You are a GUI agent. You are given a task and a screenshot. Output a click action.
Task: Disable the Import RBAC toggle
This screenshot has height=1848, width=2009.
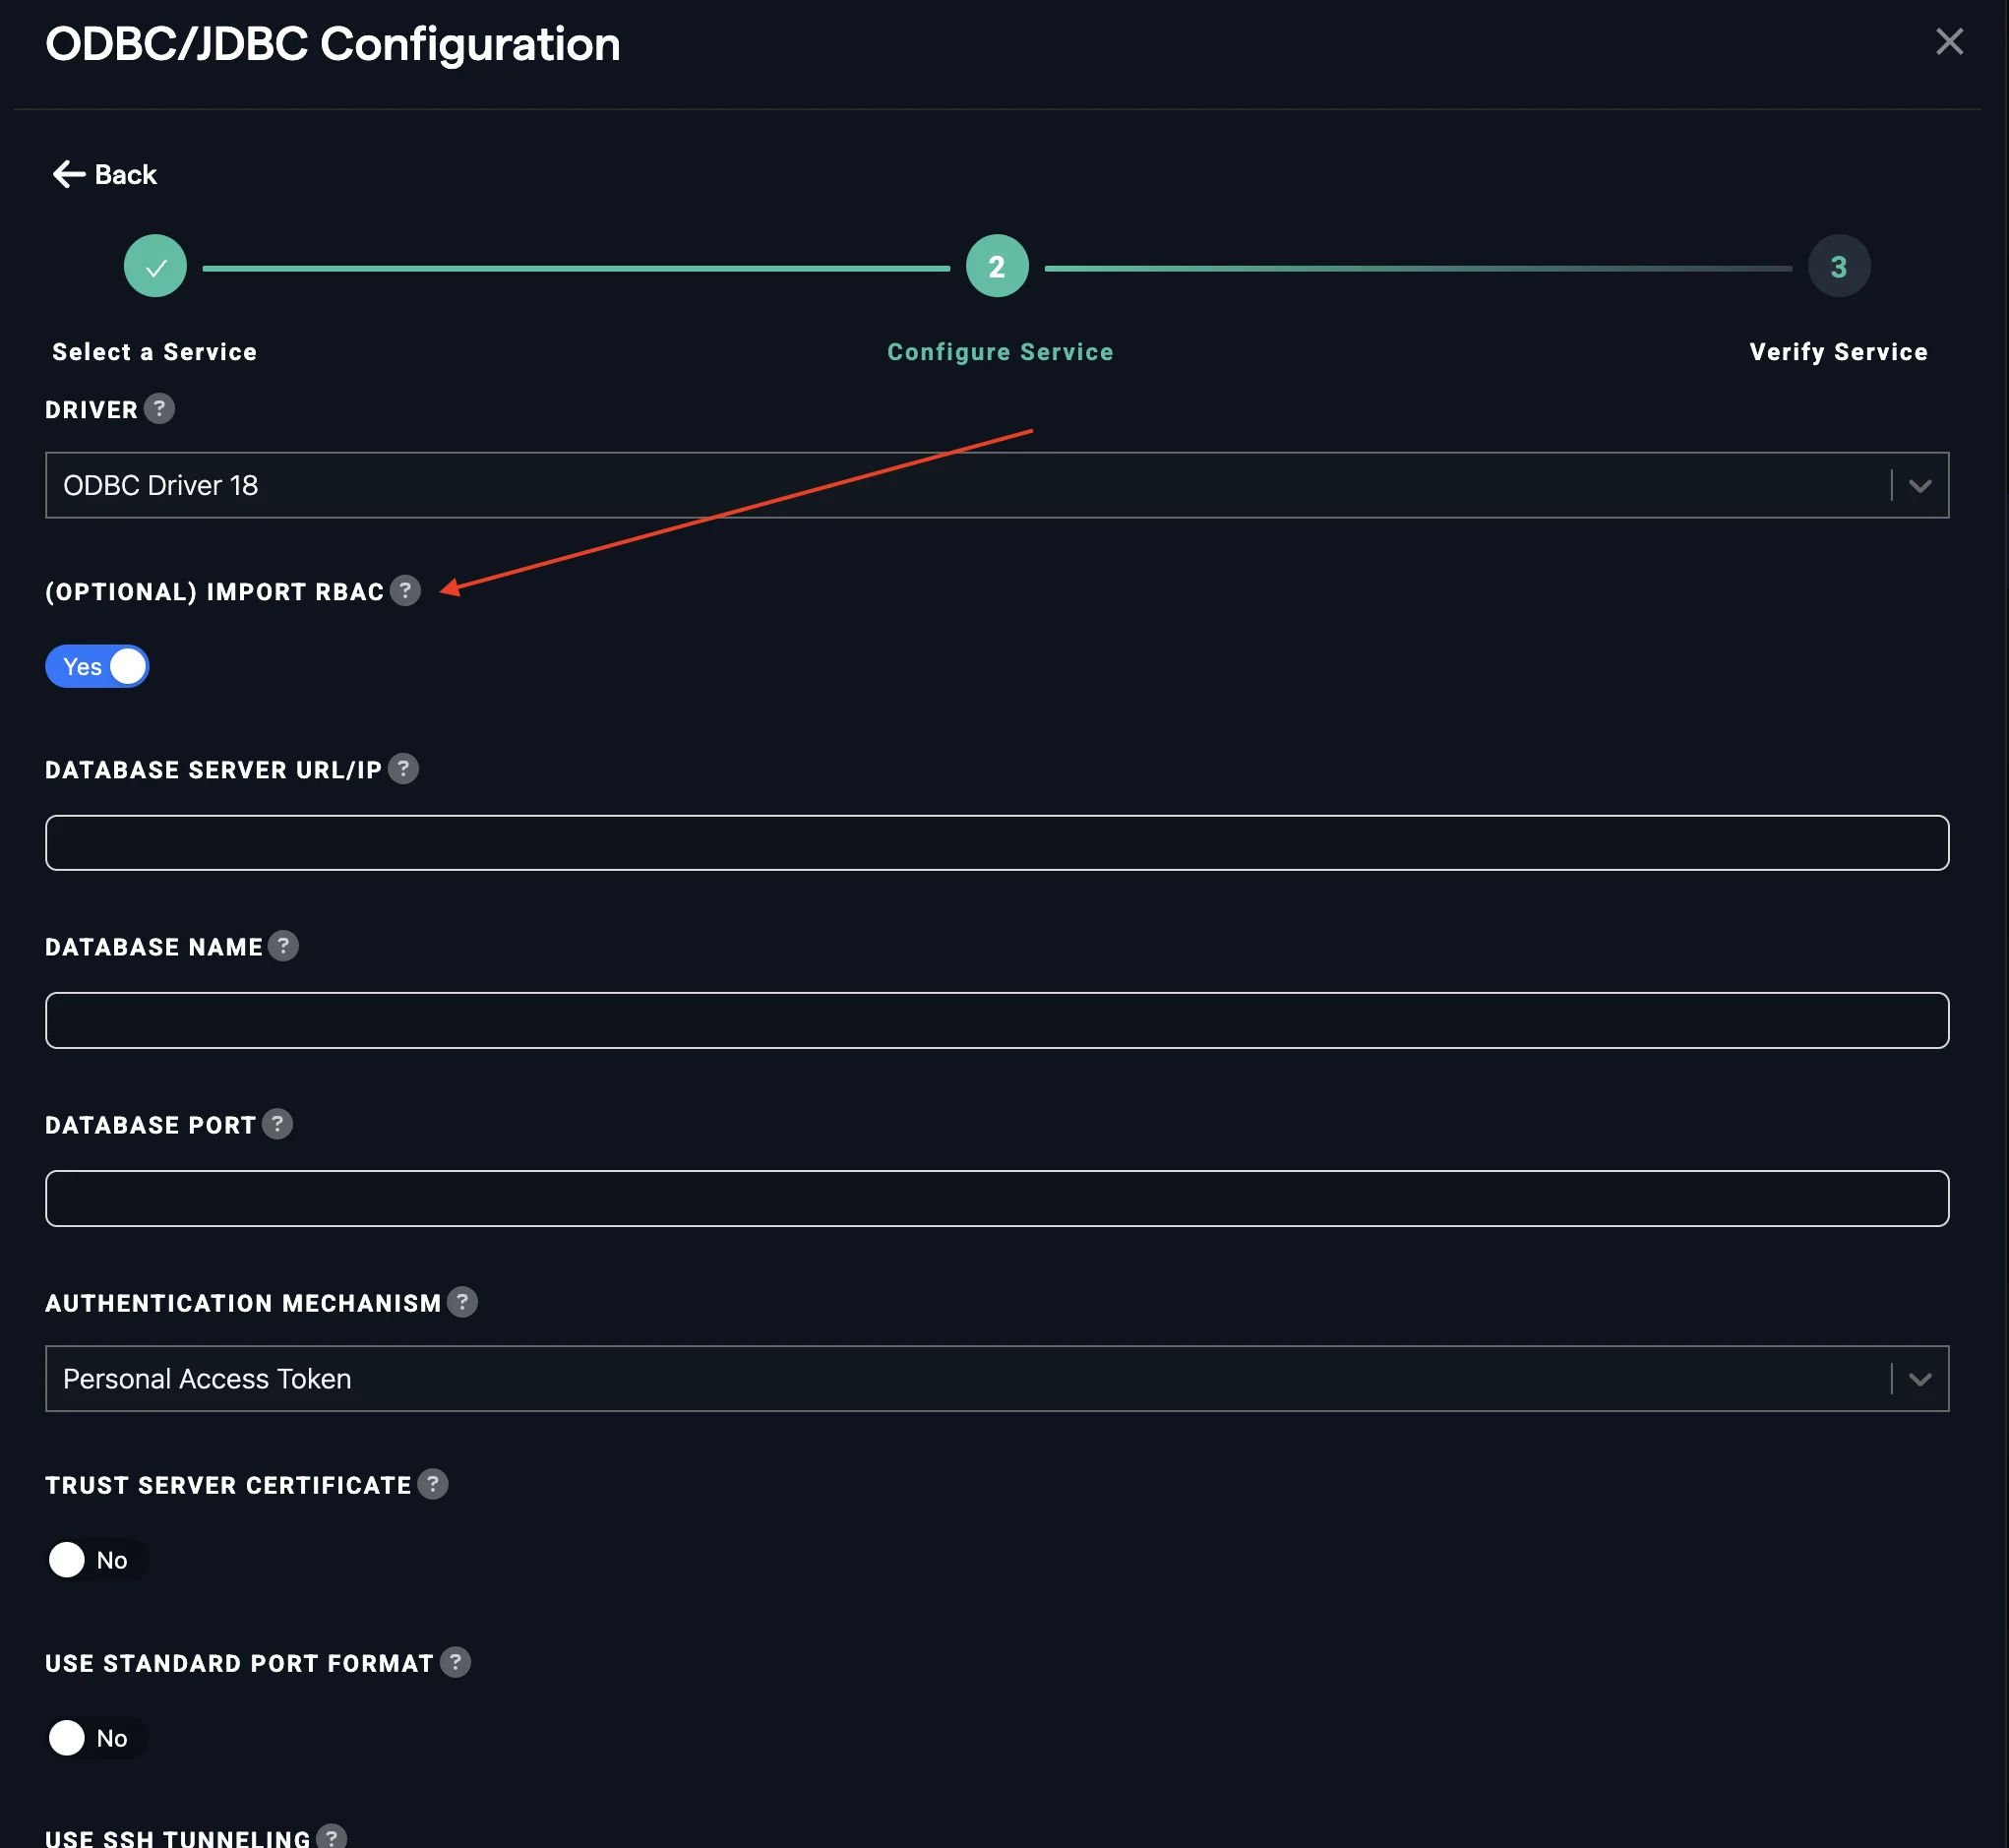(x=97, y=666)
